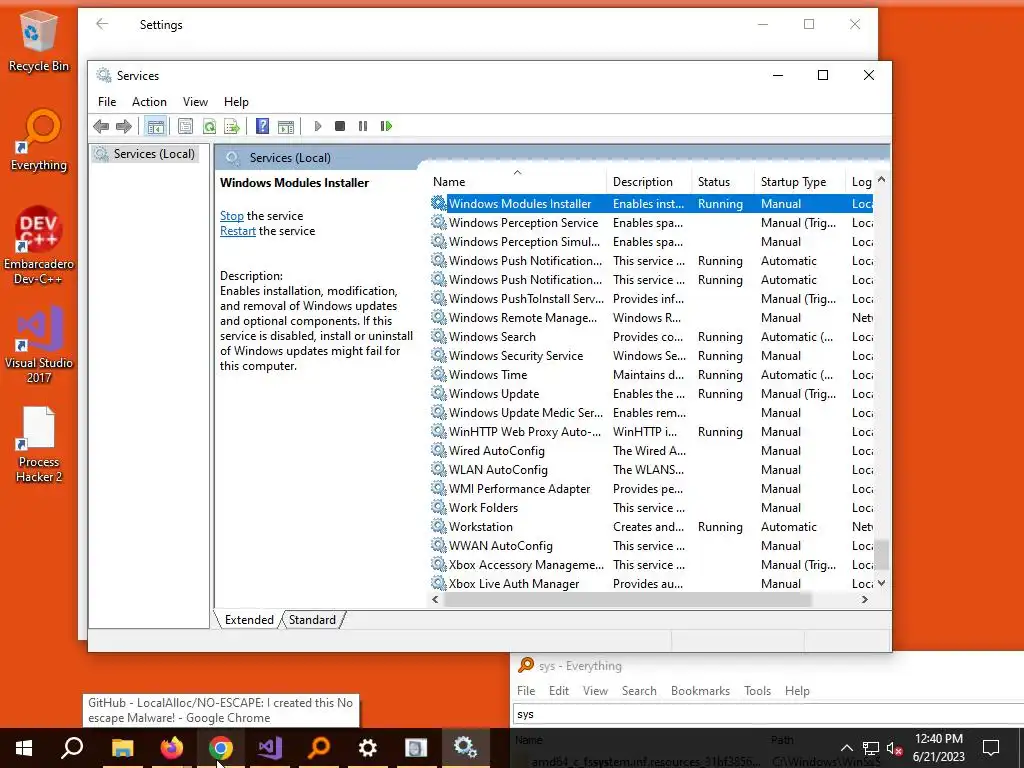Click the Stop the service link
The height and width of the screenshot is (768, 1024).
(232, 216)
